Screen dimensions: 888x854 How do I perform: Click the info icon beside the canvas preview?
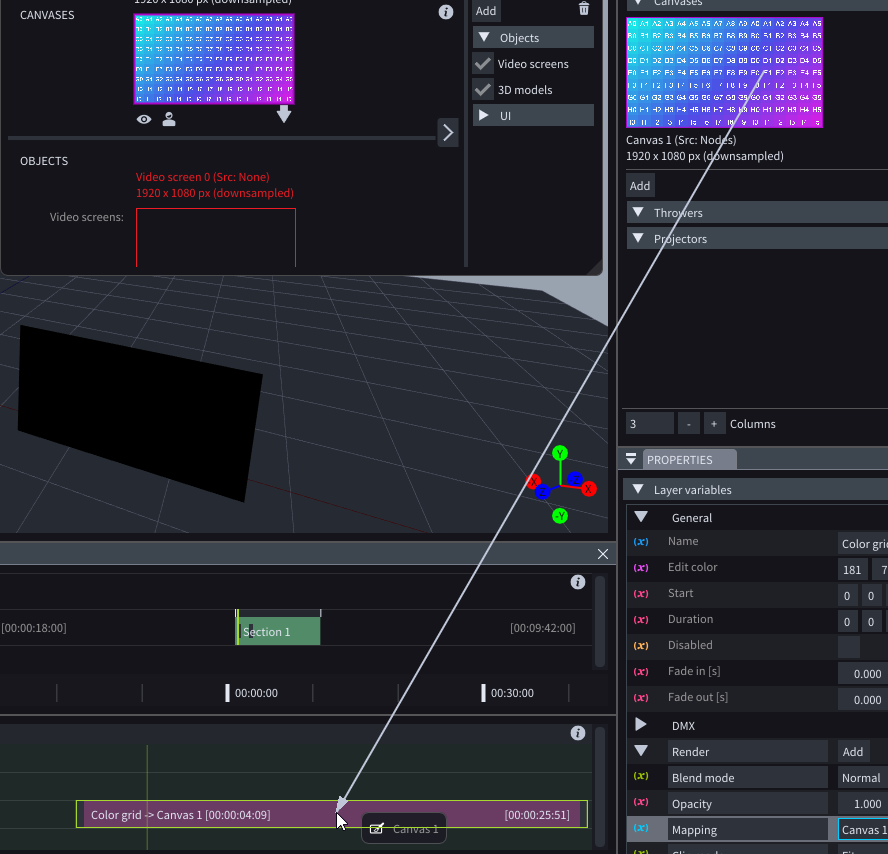click(x=446, y=12)
